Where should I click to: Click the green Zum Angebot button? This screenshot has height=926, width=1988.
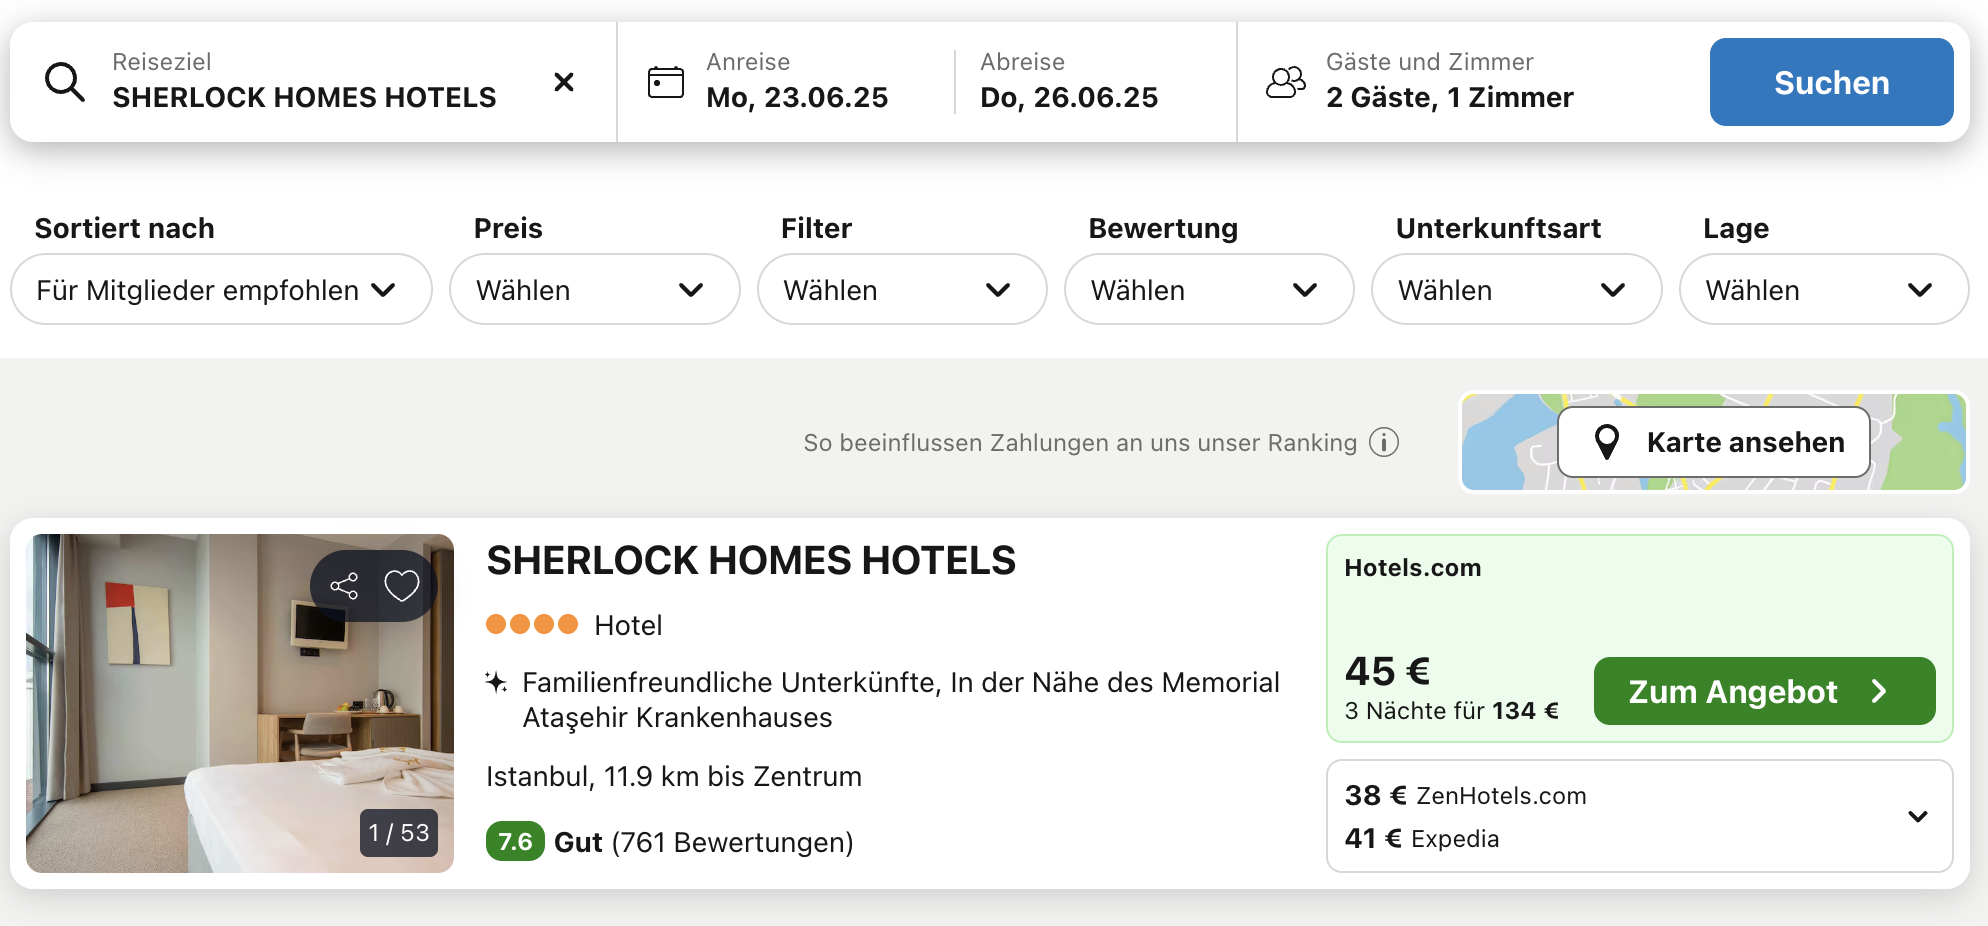tap(1764, 691)
